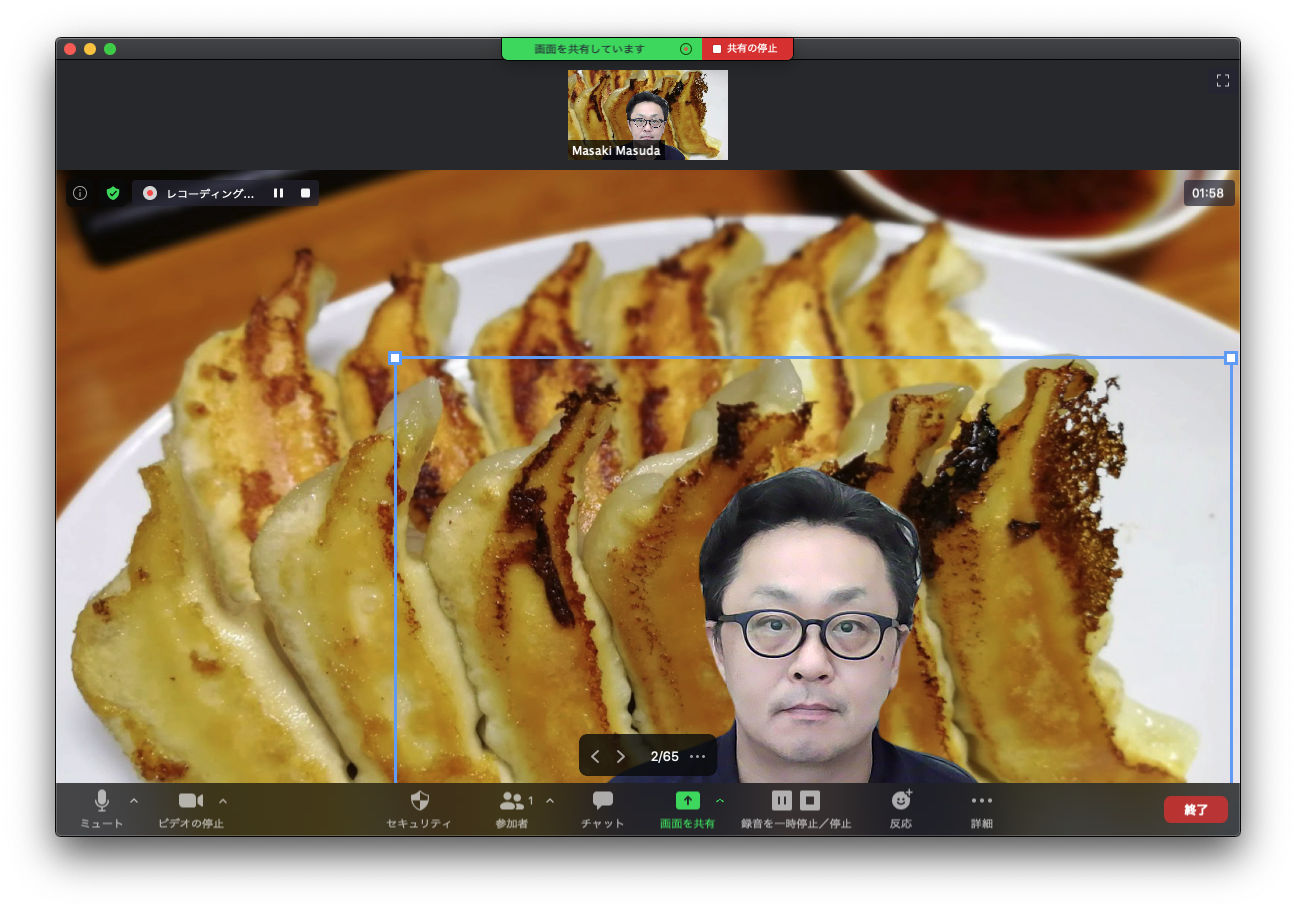Open the reactions (反応) emoji menu
Image resolution: width=1296 pixels, height=910 pixels.
(x=901, y=801)
